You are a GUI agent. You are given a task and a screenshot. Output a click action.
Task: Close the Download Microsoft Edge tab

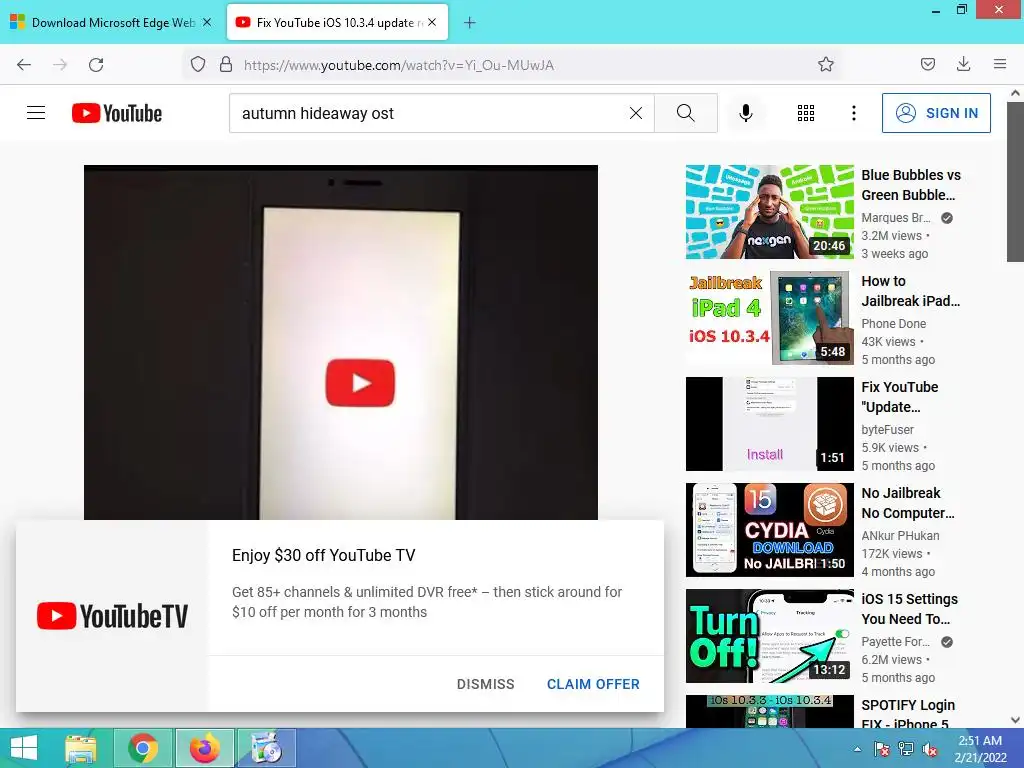click(207, 22)
